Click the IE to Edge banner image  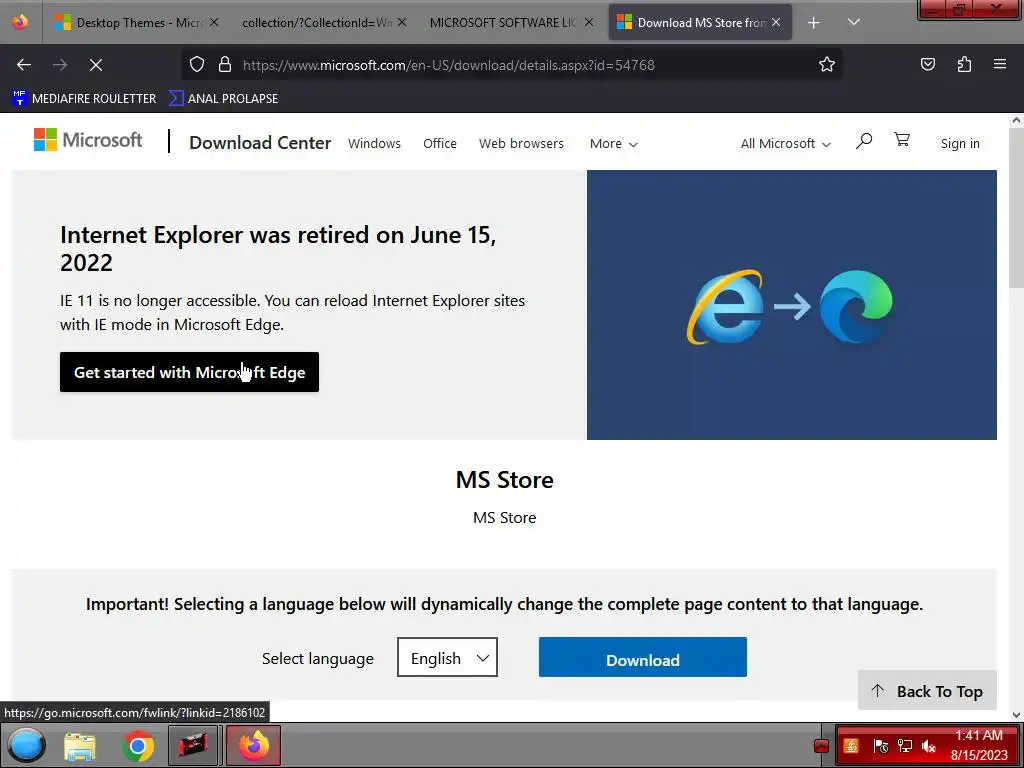[792, 305]
